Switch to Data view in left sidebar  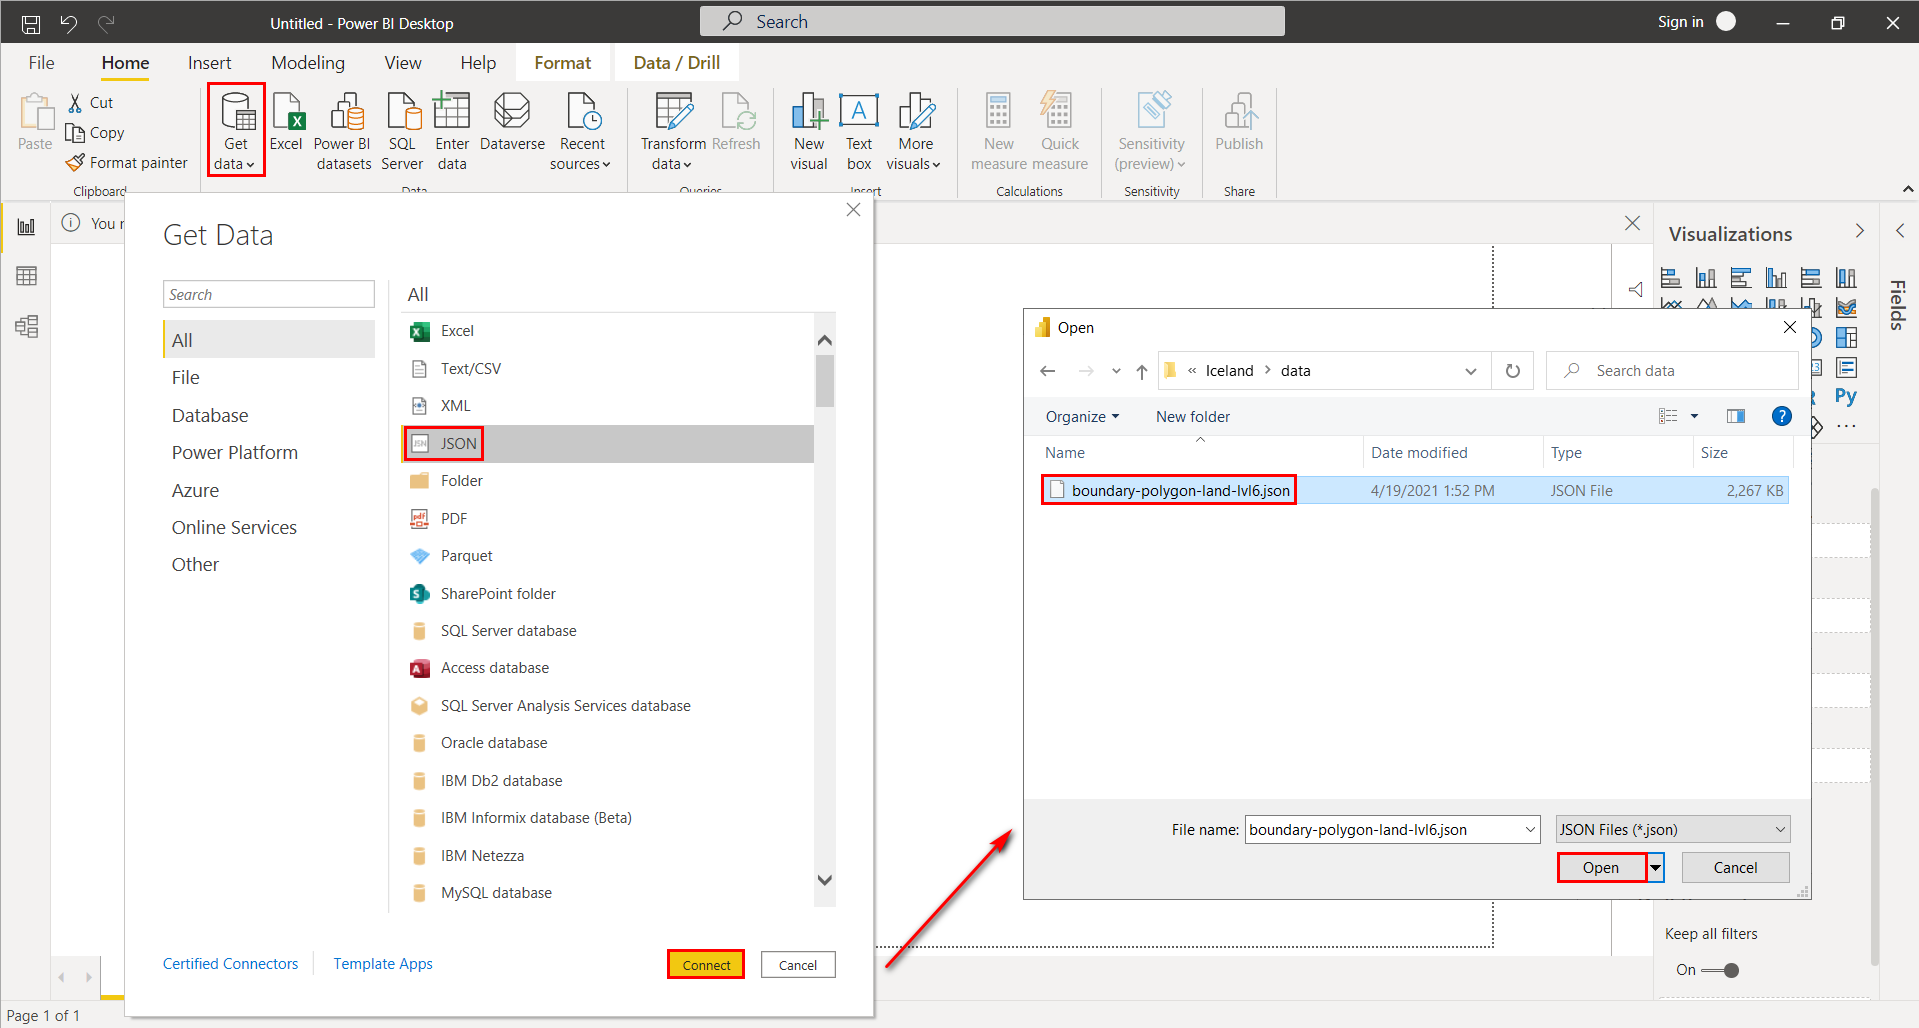[25, 275]
